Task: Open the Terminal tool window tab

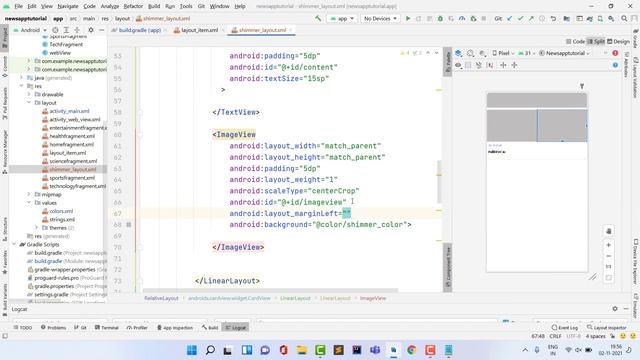Action: point(107,327)
